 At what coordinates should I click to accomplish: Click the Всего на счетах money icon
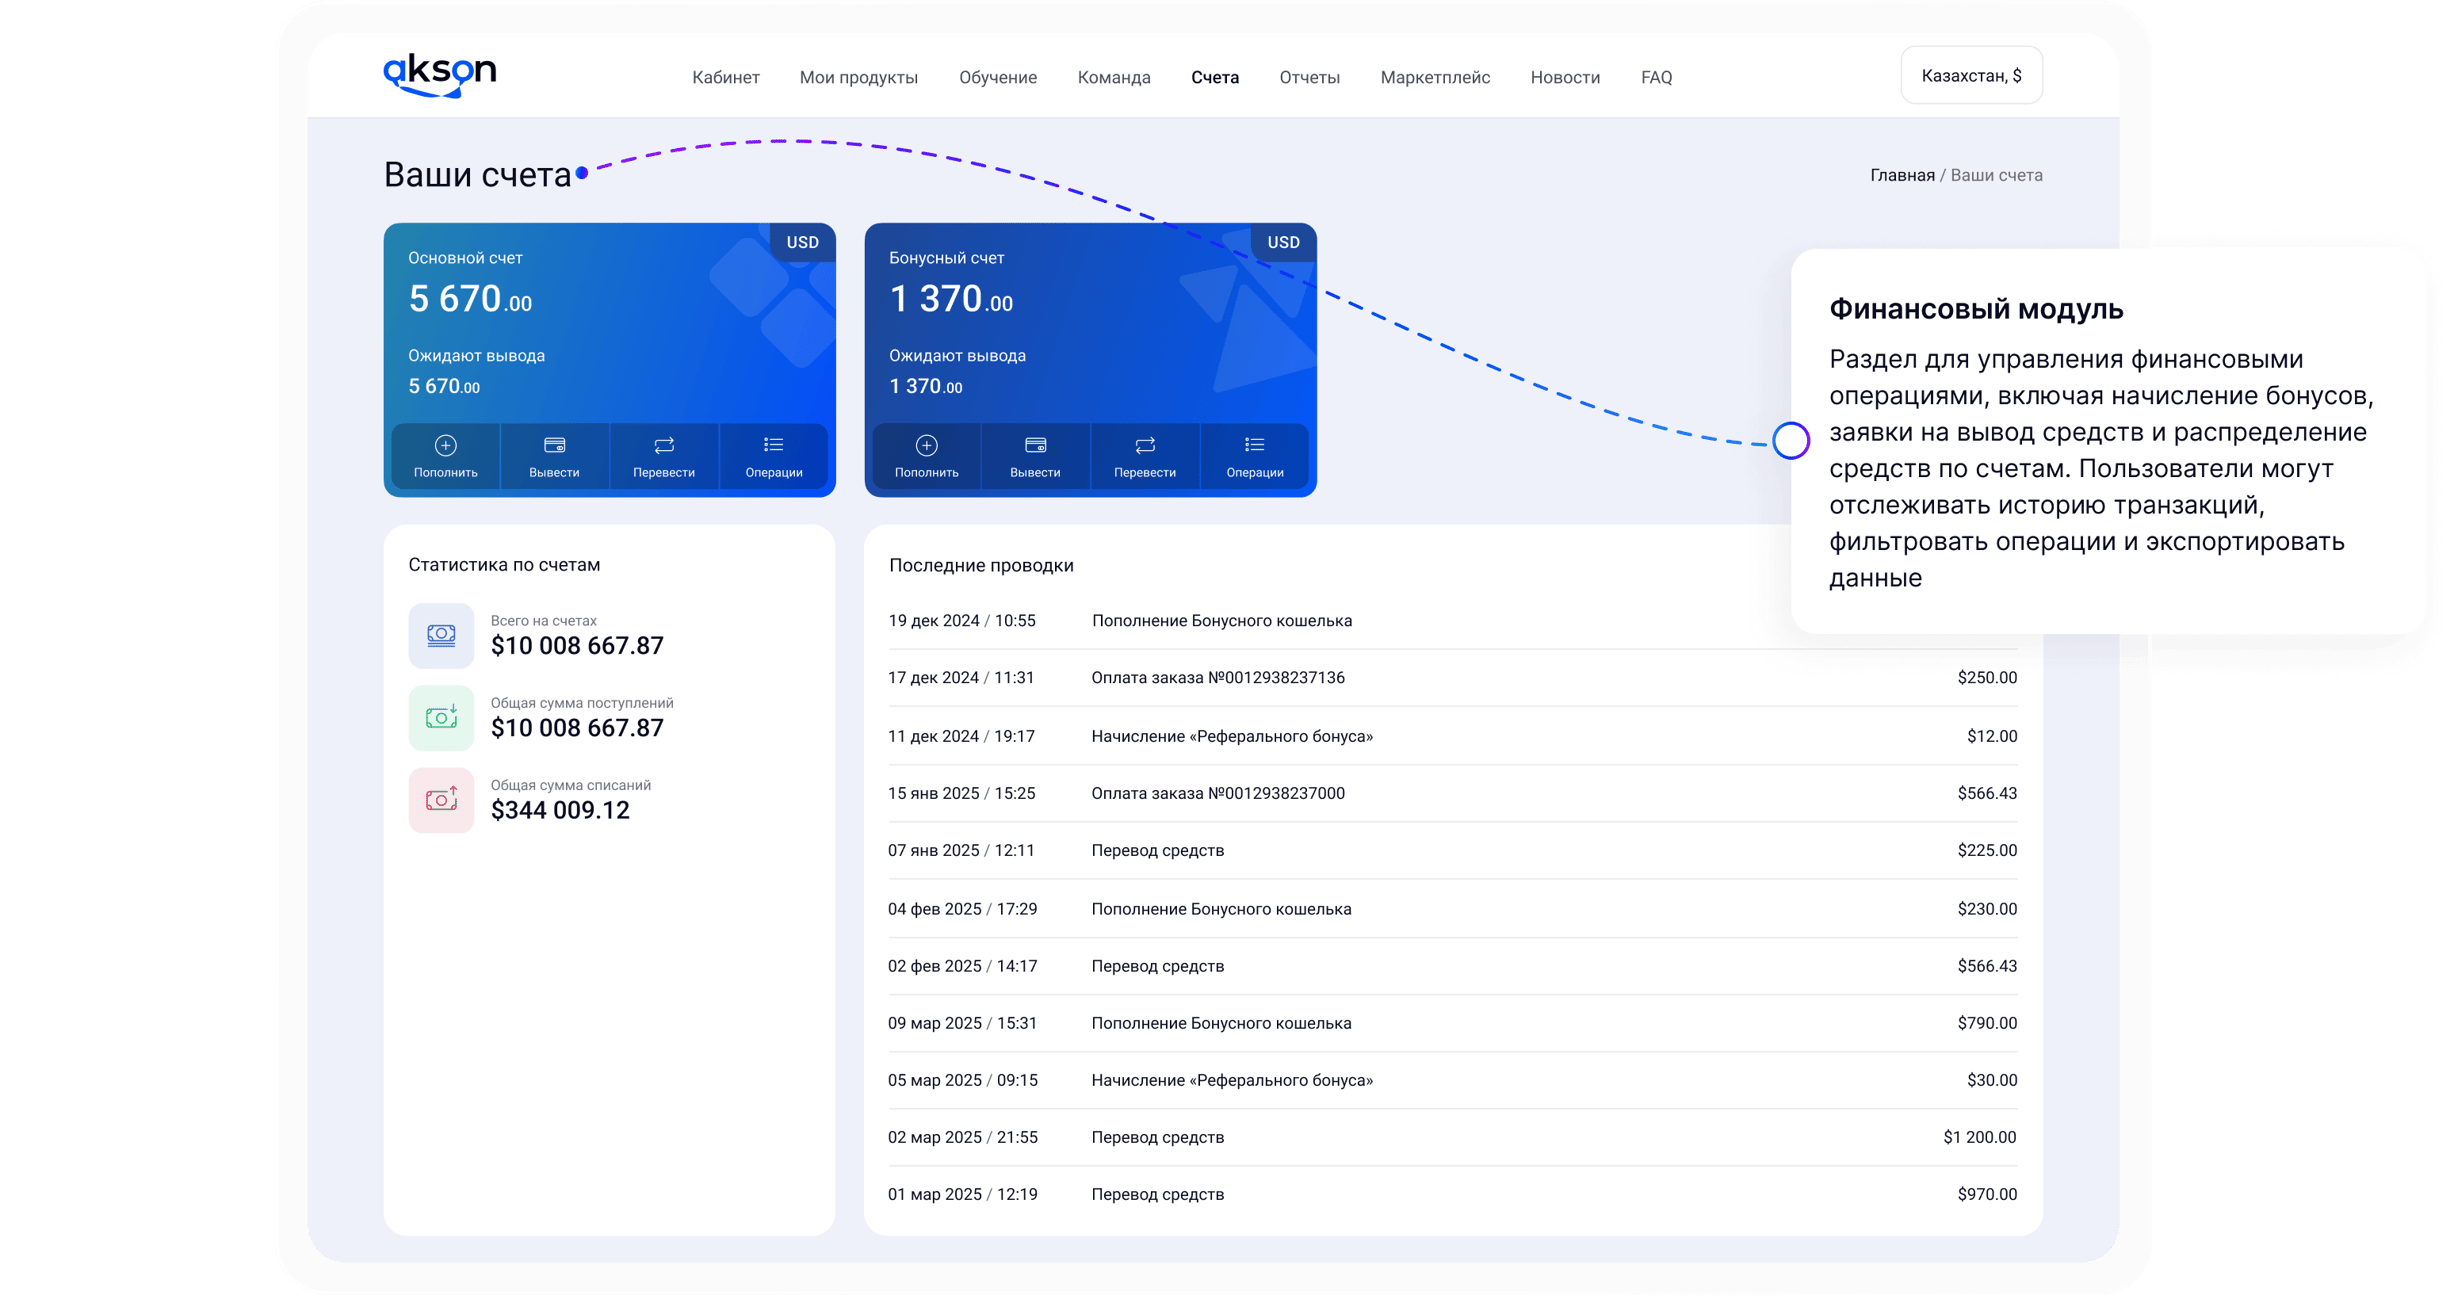tap(441, 635)
